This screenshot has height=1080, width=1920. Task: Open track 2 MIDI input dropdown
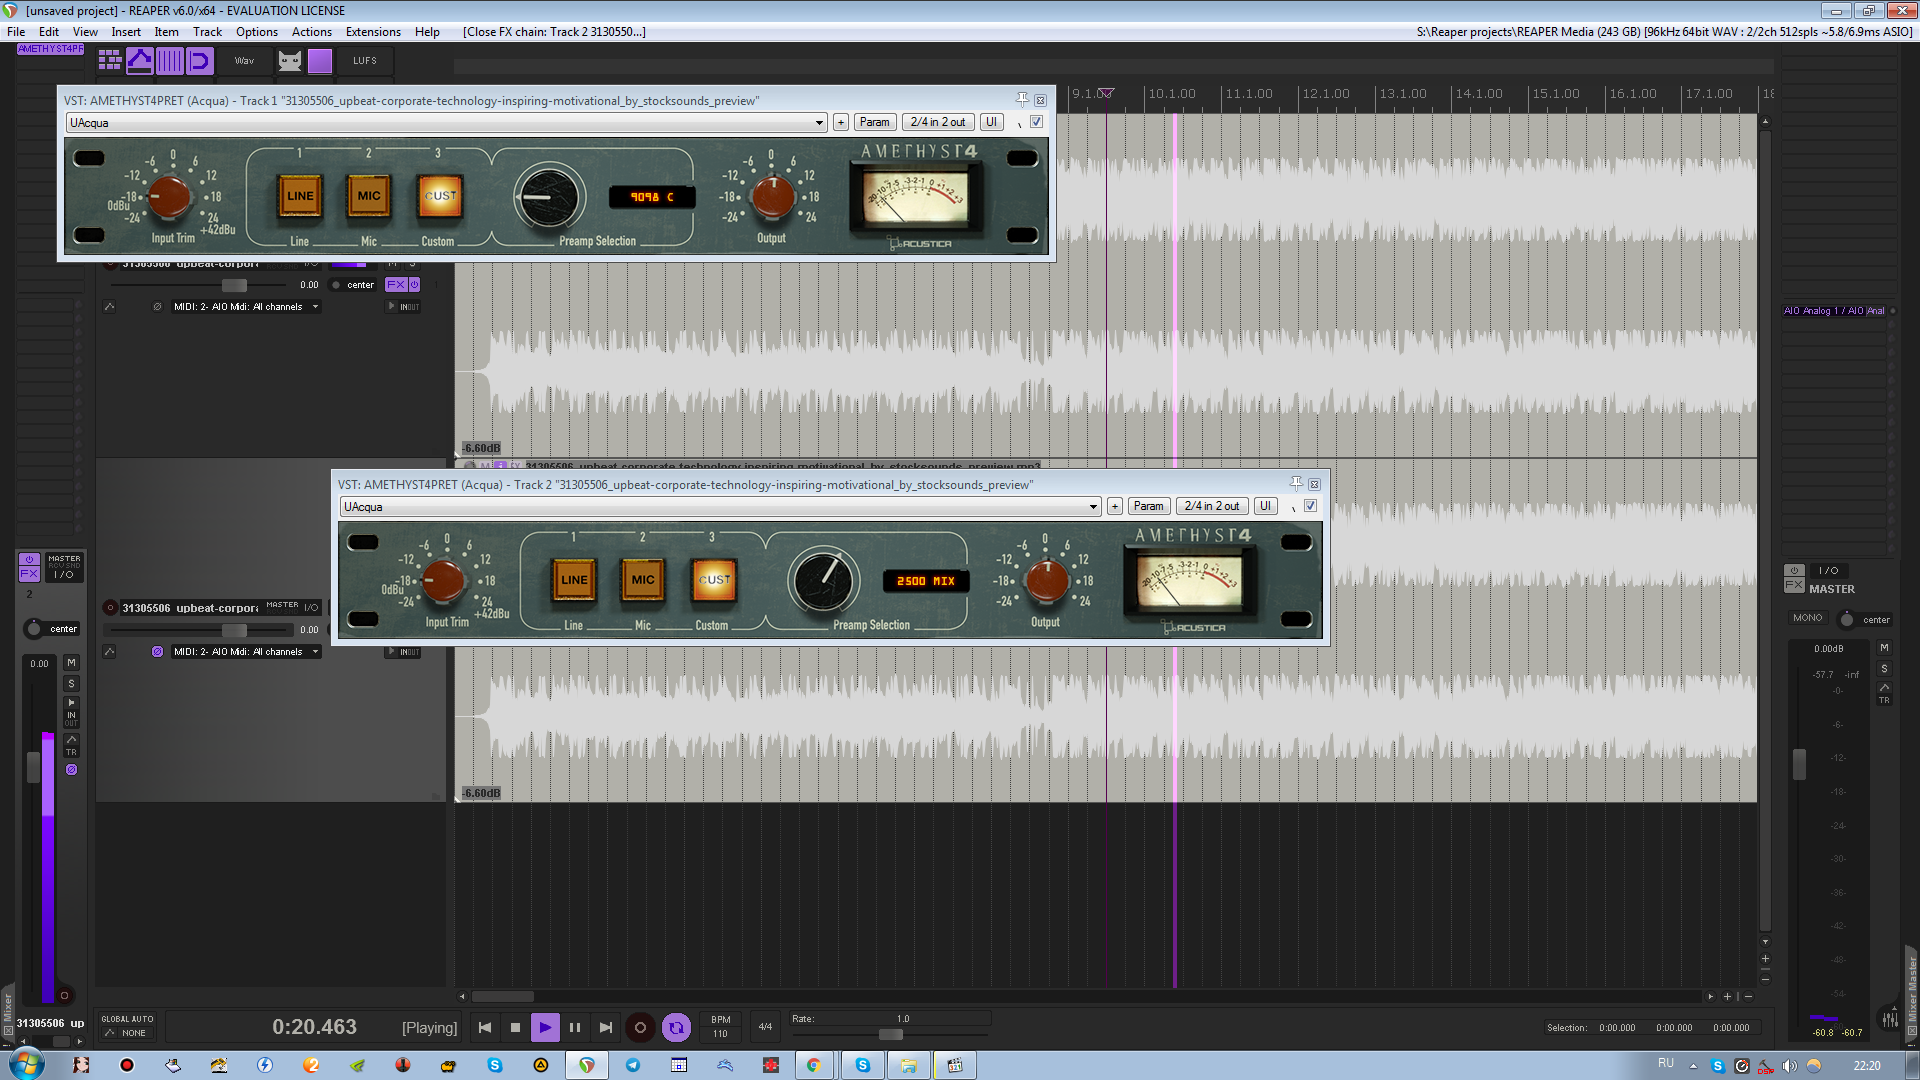246,652
